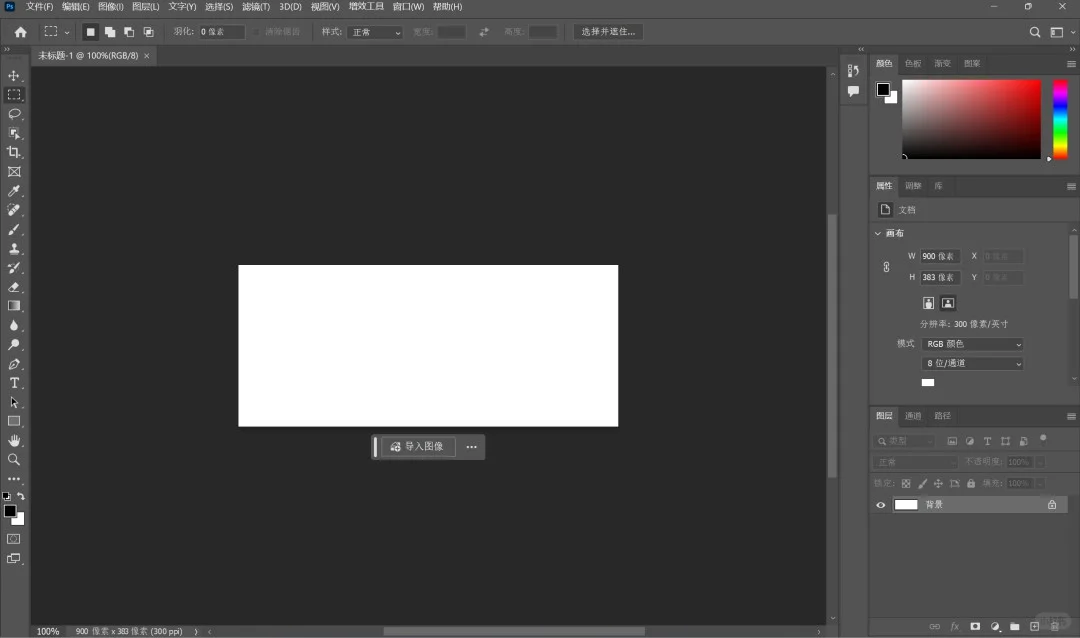Select the Dodge tool
This screenshot has height=638, width=1080.
click(x=14, y=344)
